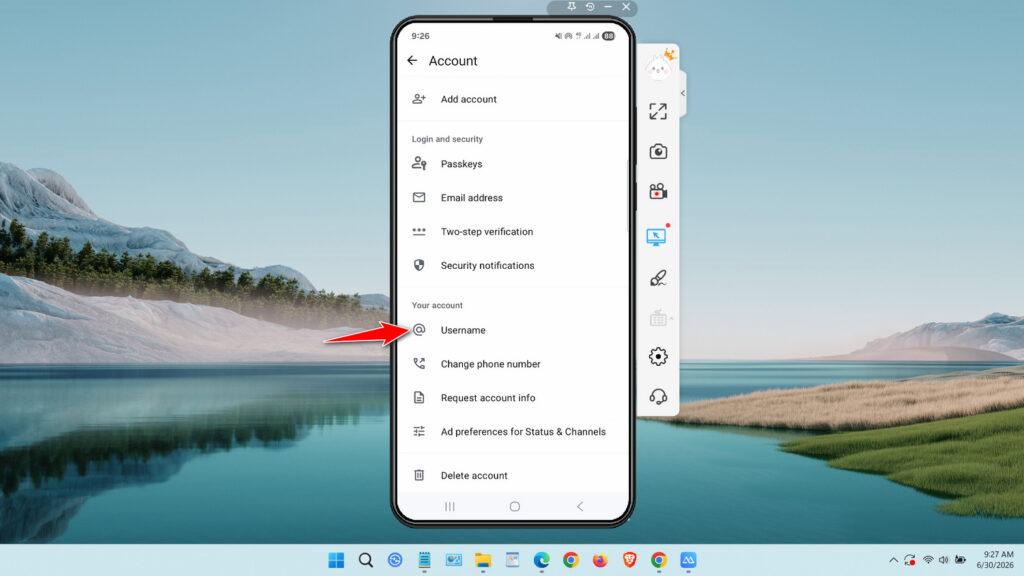Open customer support headset icon
This screenshot has width=1024, height=576.
point(658,396)
